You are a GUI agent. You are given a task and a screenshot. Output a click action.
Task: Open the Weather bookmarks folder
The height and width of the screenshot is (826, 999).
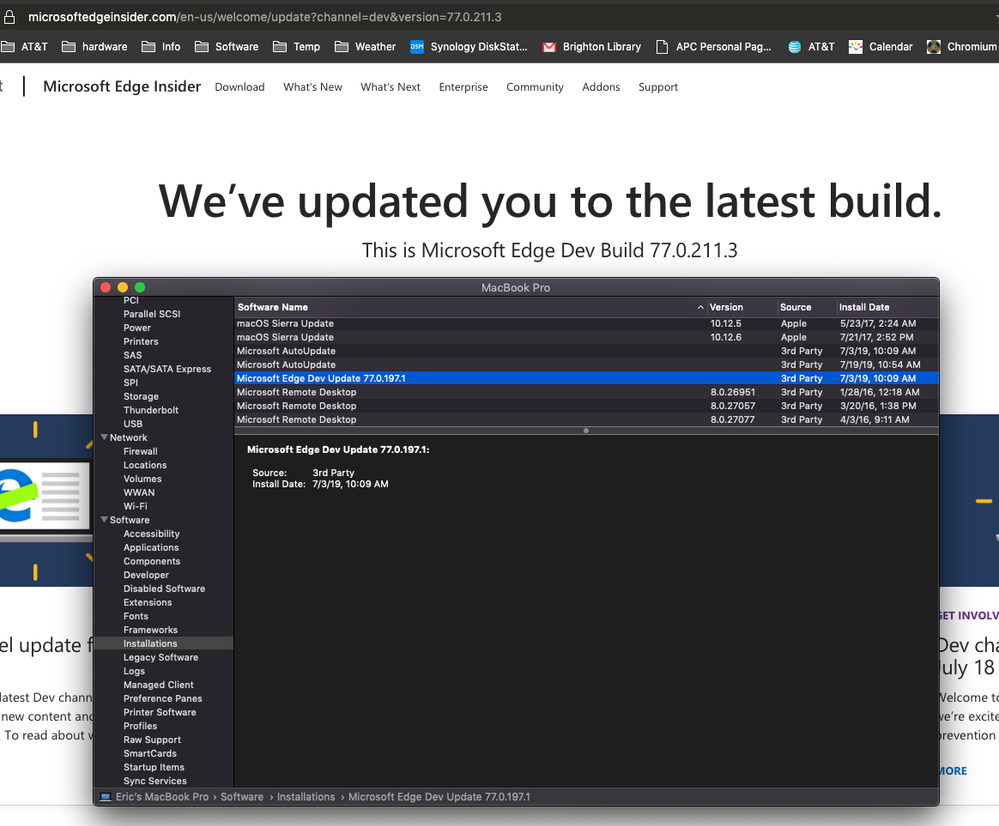click(x=365, y=47)
